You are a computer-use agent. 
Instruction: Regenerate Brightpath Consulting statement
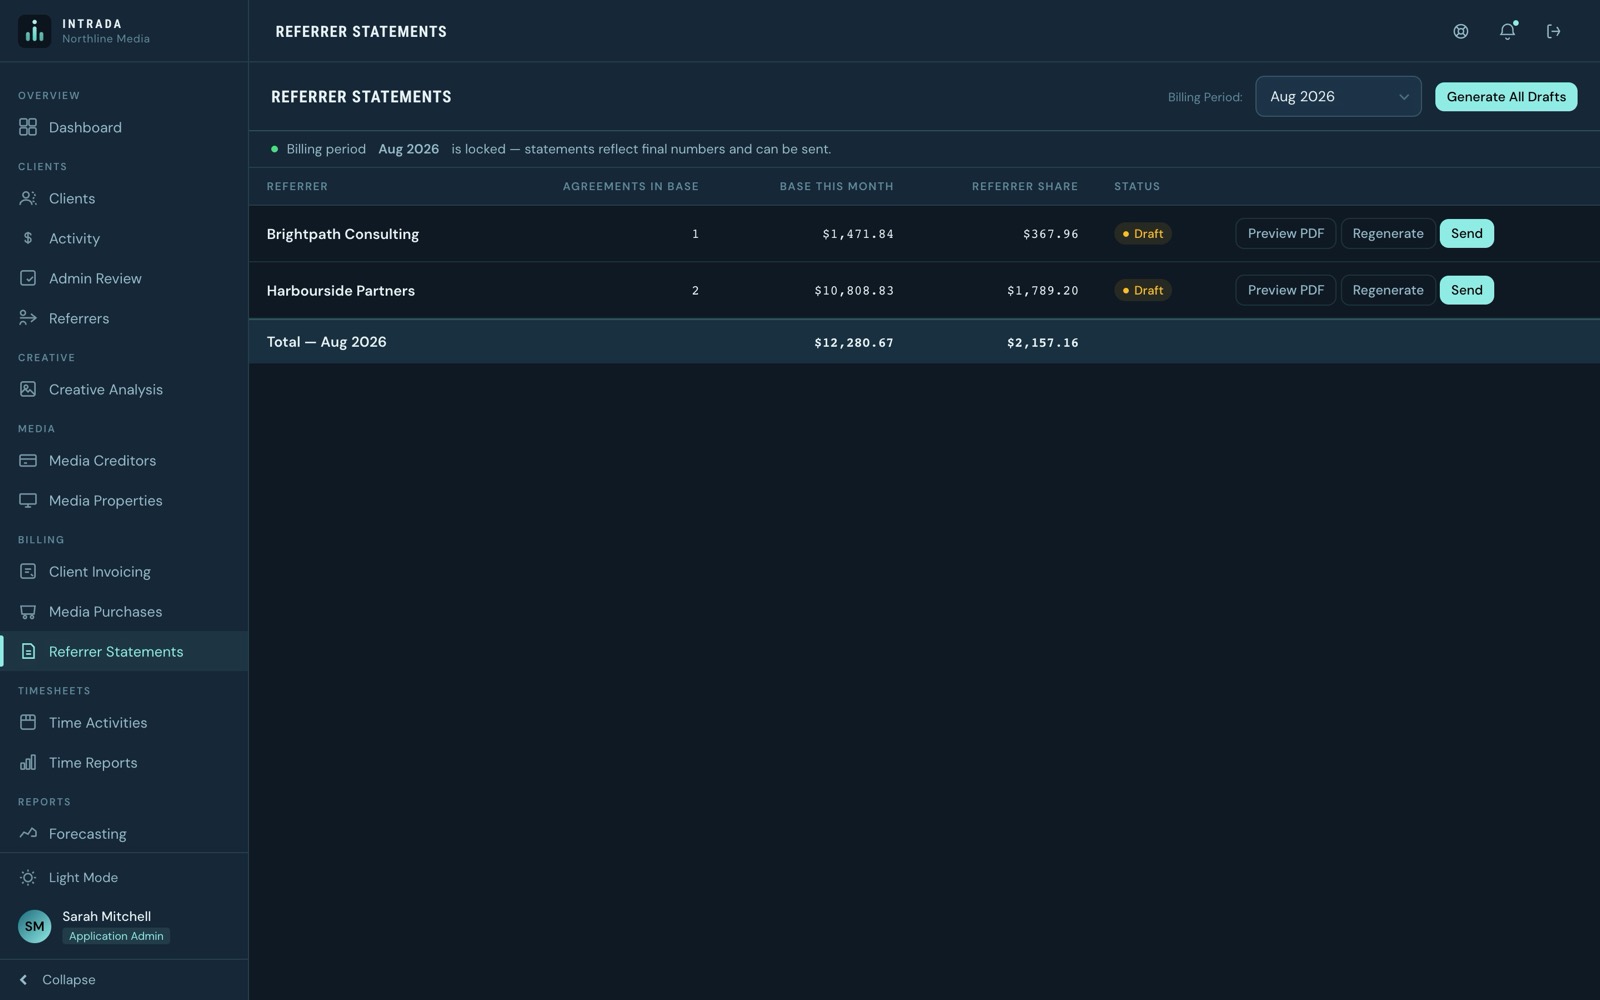(1387, 233)
